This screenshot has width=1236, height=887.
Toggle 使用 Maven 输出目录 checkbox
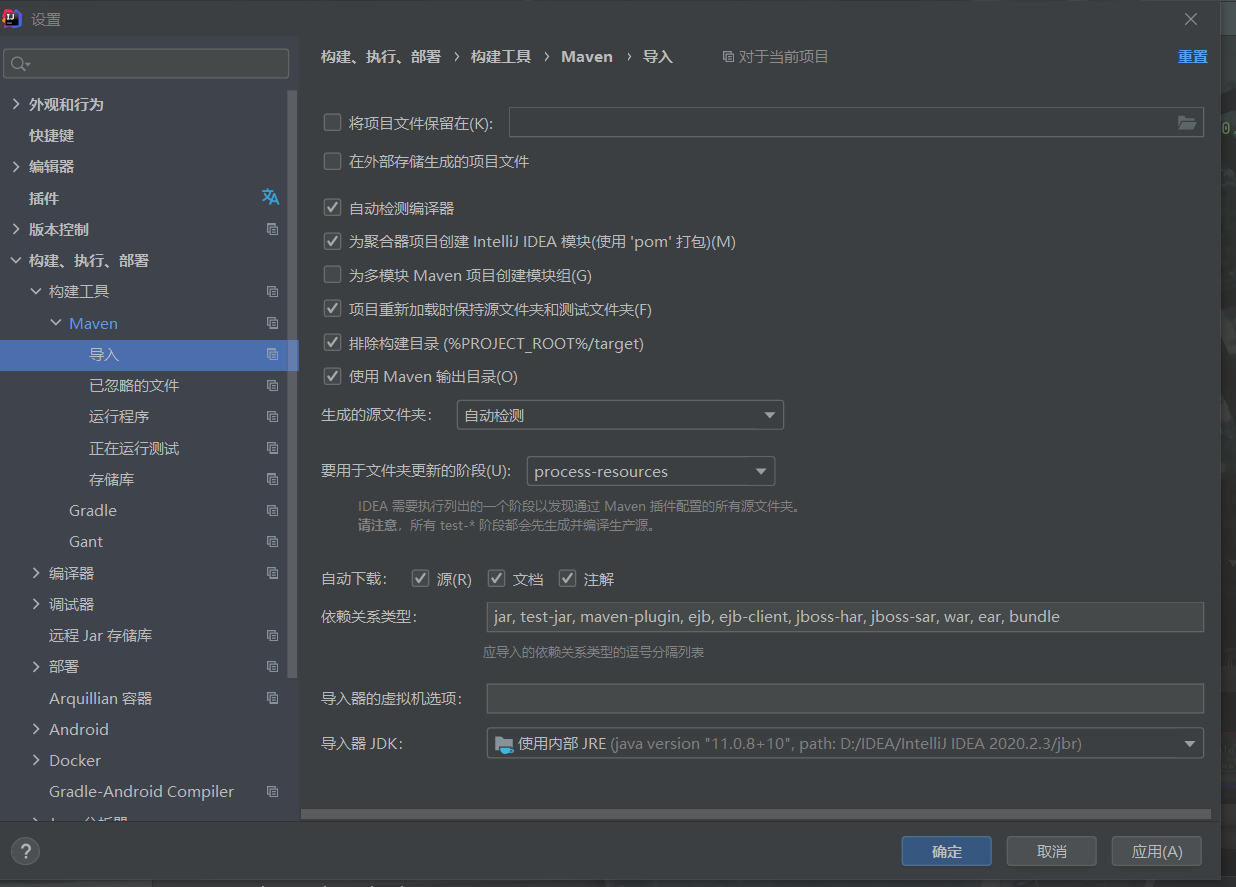click(x=332, y=377)
